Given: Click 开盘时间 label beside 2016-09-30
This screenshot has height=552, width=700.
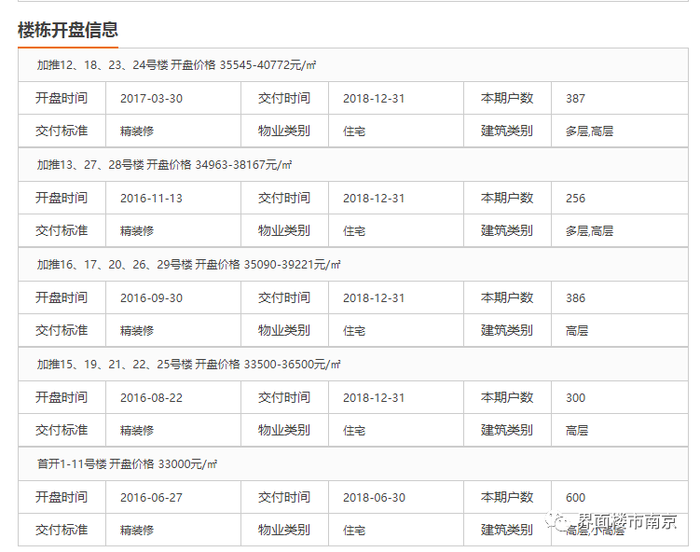Looking at the screenshot, I should (x=62, y=297).
